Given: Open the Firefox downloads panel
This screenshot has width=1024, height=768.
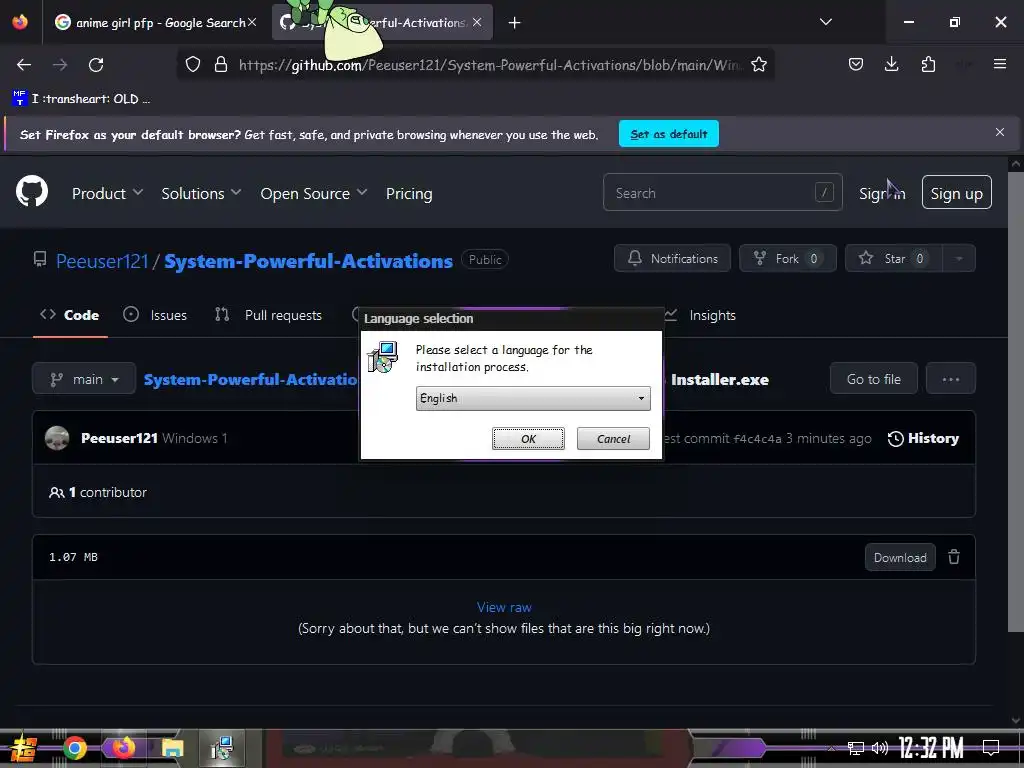Looking at the screenshot, I should point(891,64).
